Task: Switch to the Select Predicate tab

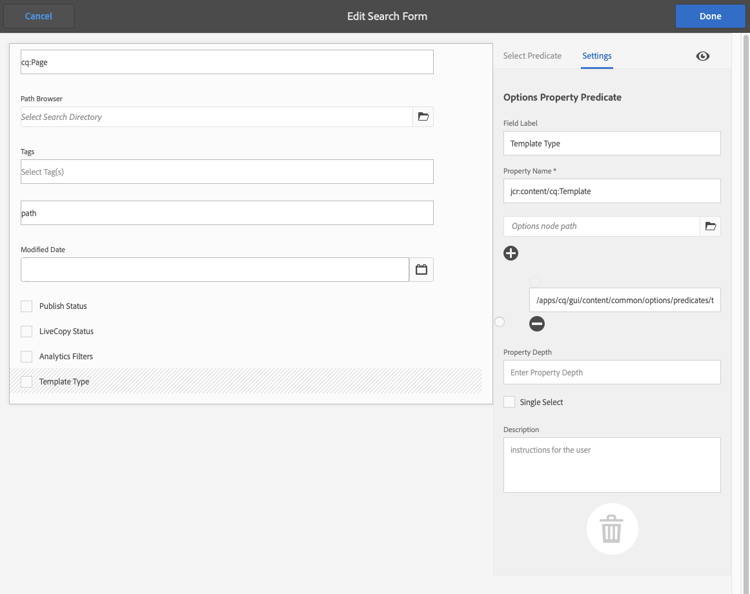Action: [x=532, y=56]
